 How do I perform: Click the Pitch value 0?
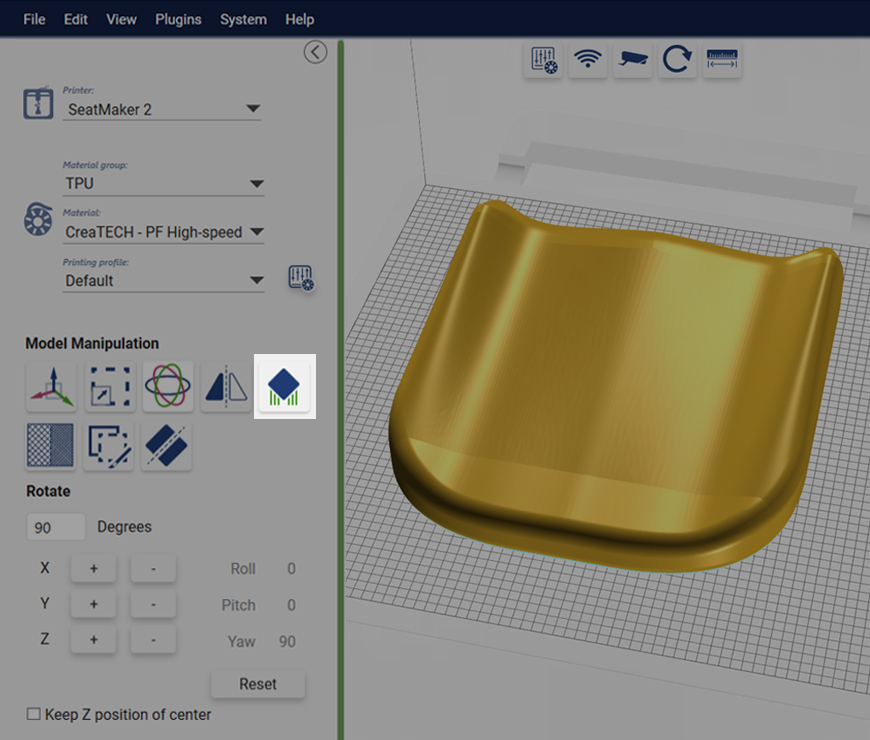[291, 605]
